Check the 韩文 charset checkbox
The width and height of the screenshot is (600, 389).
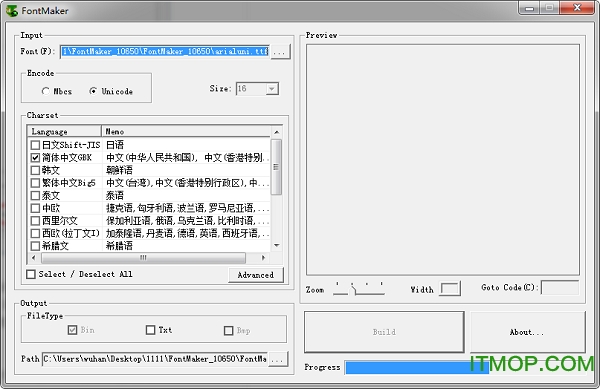pos(35,170)
